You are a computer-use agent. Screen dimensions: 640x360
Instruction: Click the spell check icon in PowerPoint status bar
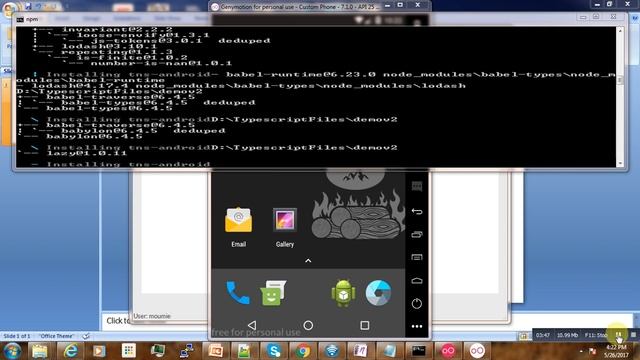(x=86, y=336)
